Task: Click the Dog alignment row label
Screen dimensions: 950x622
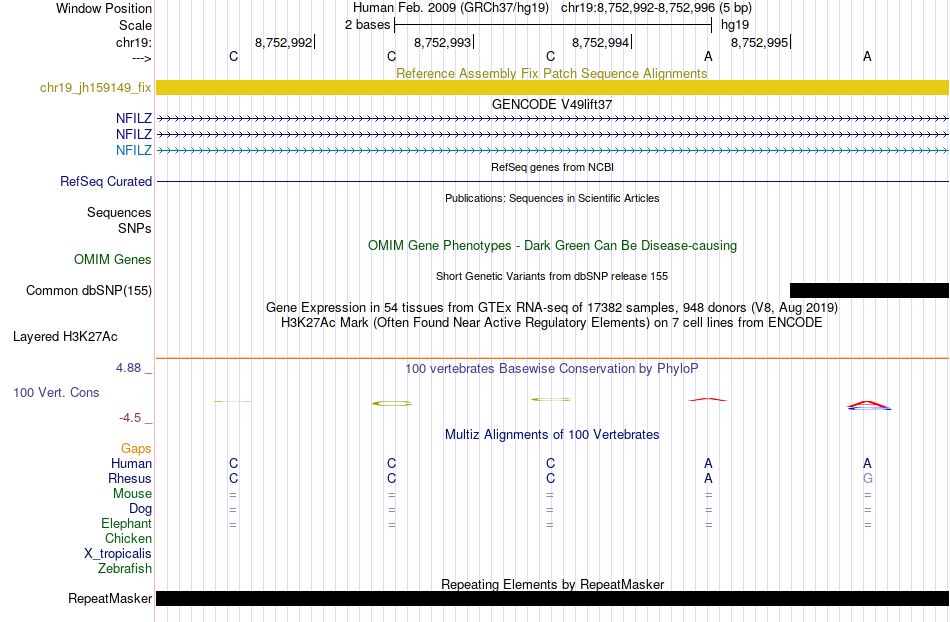Action: point(140,509)
